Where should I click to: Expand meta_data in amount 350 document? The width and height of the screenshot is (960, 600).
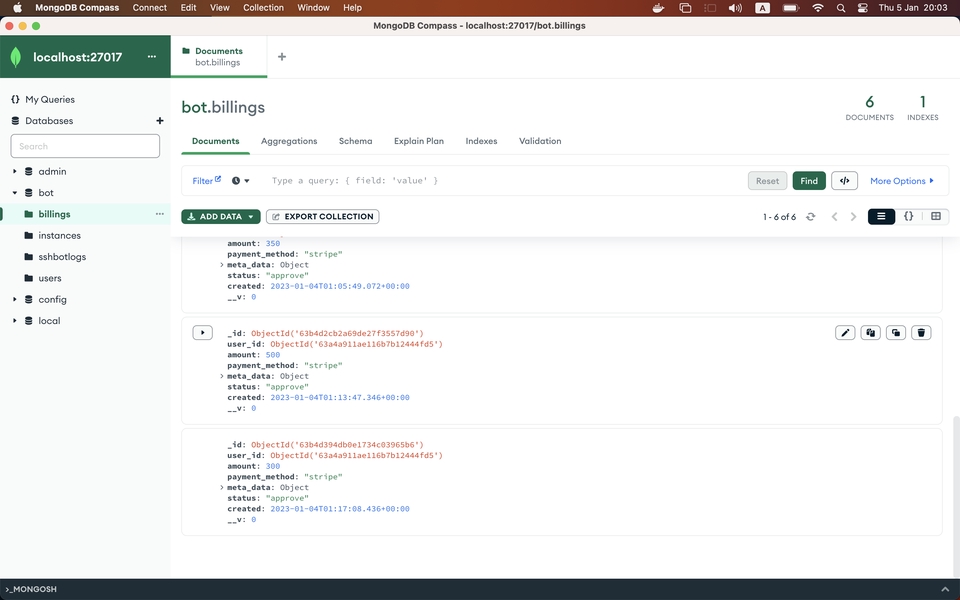[x=222, y=264]
